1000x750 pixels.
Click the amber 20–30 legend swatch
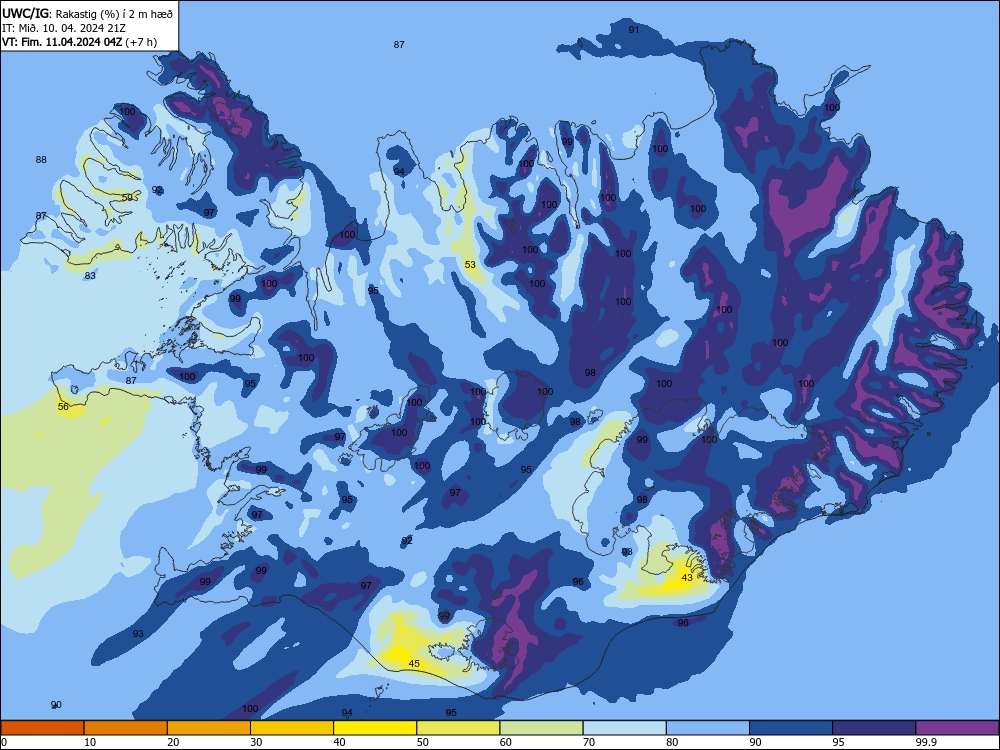pyautogui.click(x=209, y=728)
